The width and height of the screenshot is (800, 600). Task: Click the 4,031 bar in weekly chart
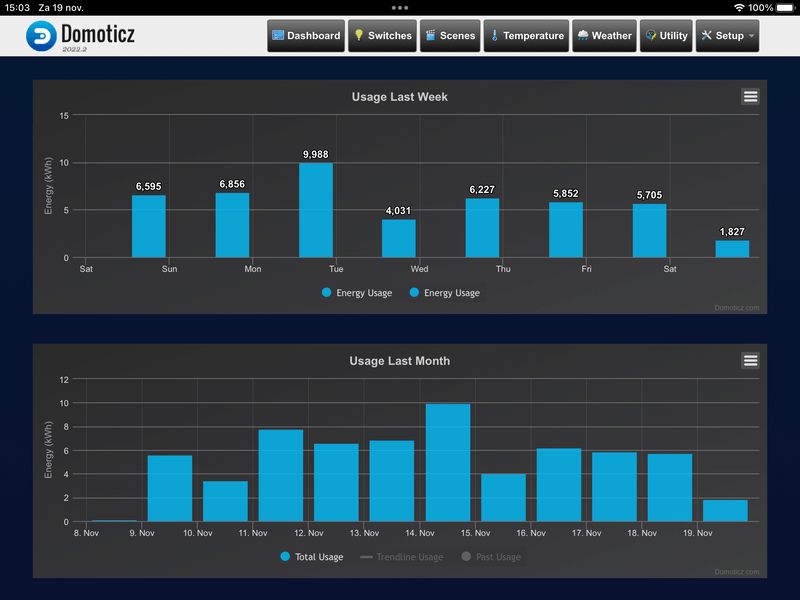point(399,238)
